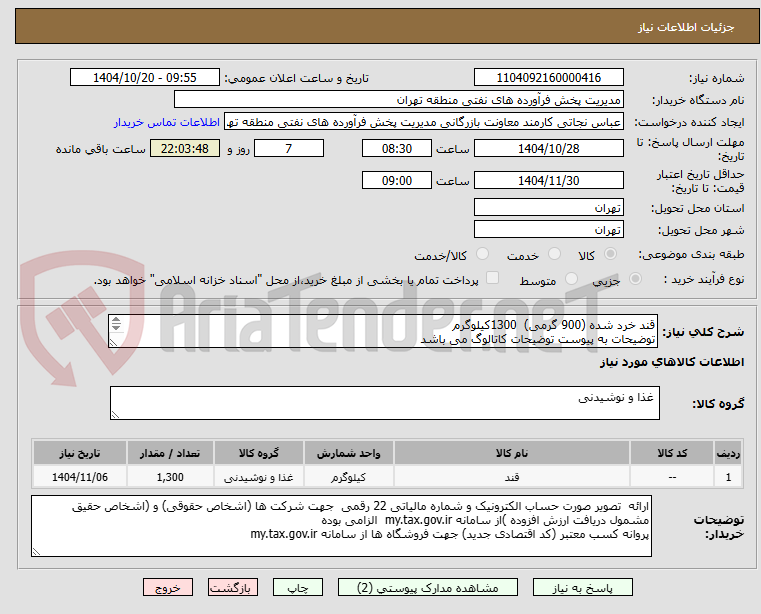Click the goods group box 'غذا و نوشیدنی'

click(384, 403)
